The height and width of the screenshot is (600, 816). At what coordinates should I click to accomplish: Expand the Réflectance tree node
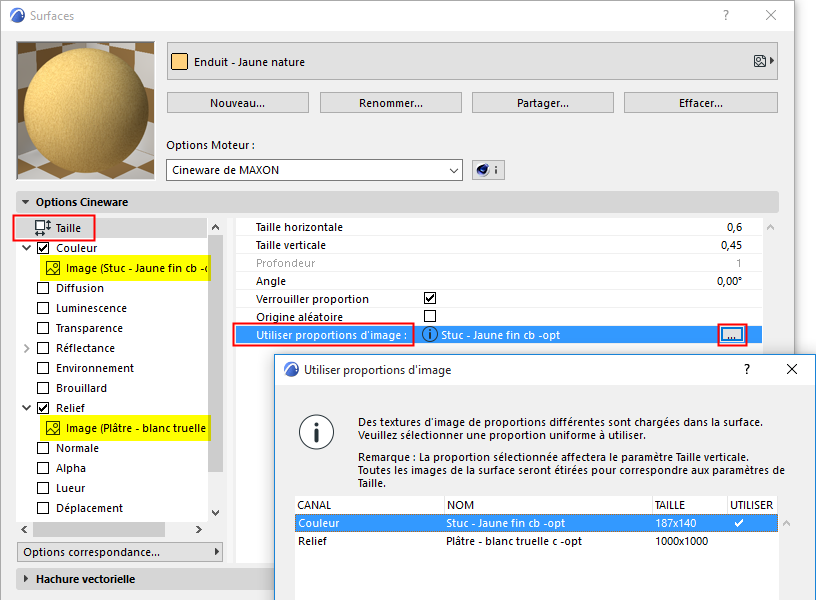(27, 348)
